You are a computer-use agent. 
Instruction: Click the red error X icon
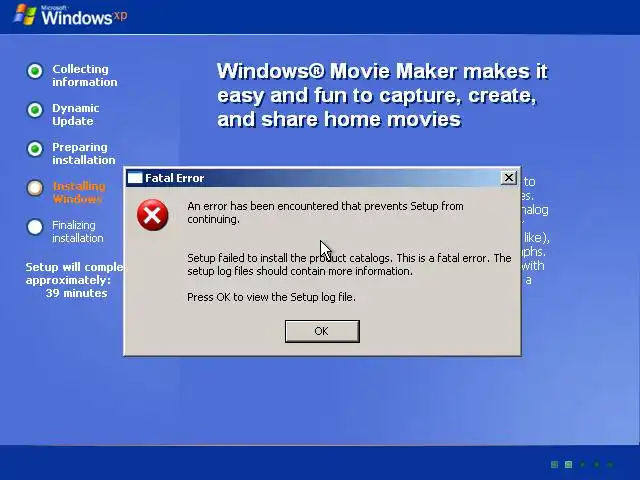152,215
